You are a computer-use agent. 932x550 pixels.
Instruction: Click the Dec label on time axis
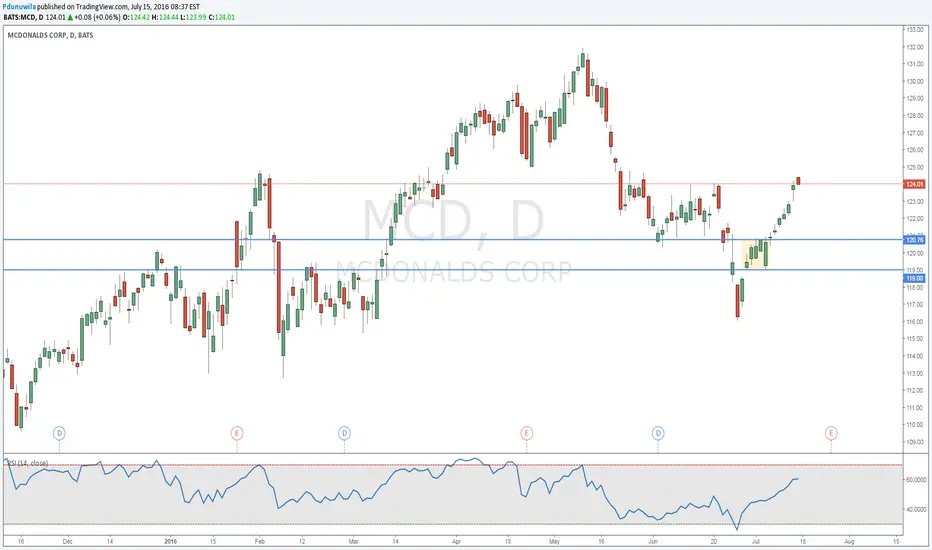point(67,542)
